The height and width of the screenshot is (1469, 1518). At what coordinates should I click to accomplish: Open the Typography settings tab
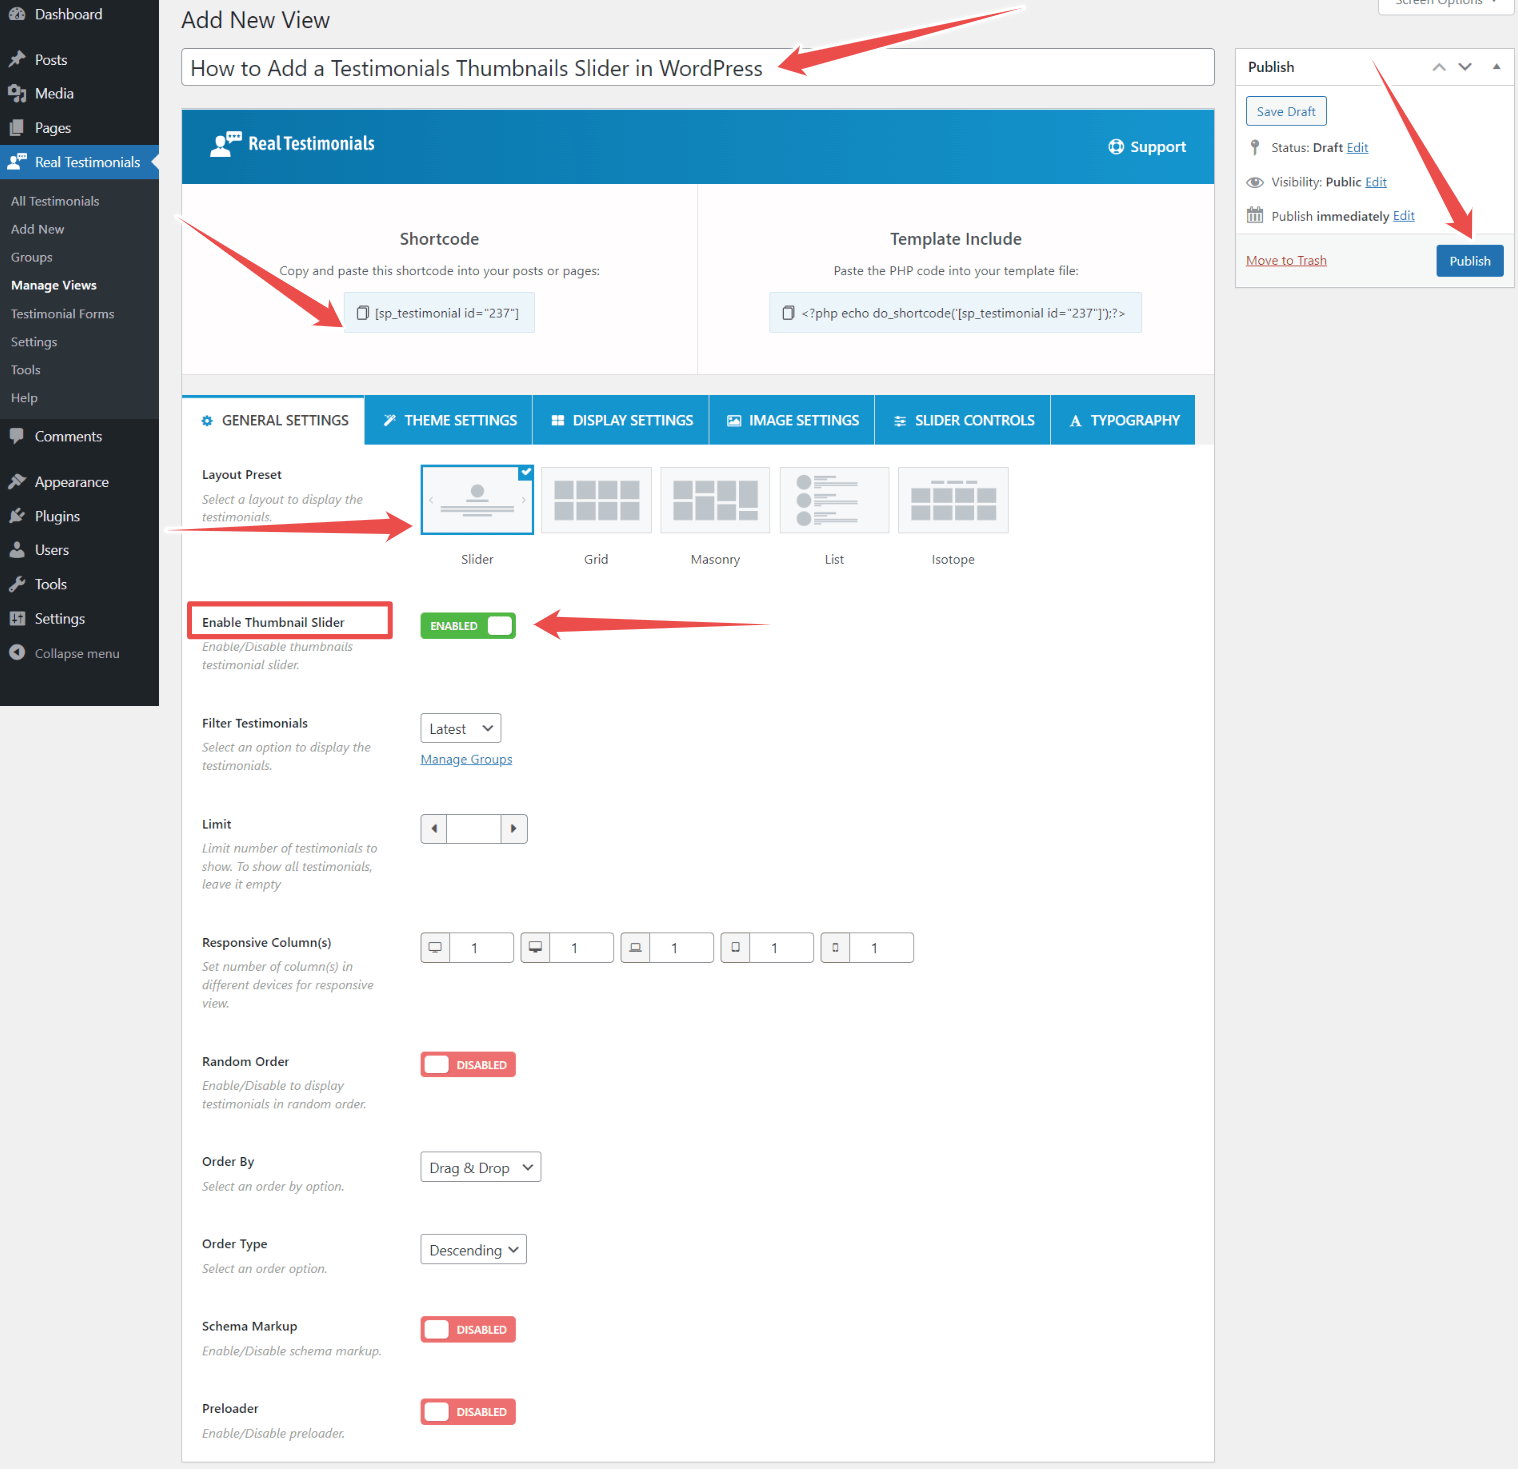tap(1122, 420)
